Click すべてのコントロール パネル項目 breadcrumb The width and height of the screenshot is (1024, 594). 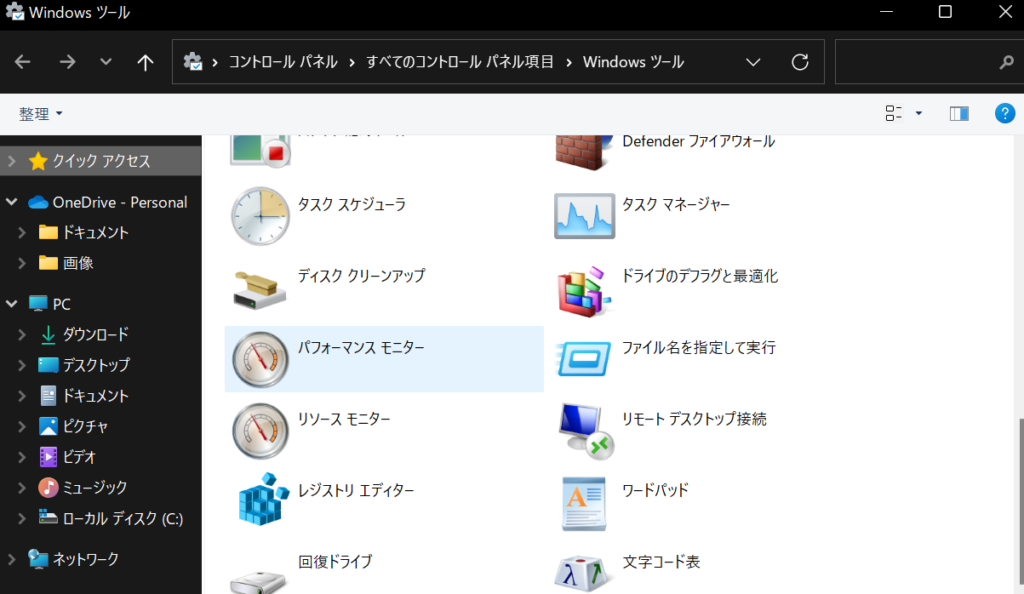[460, 62]
